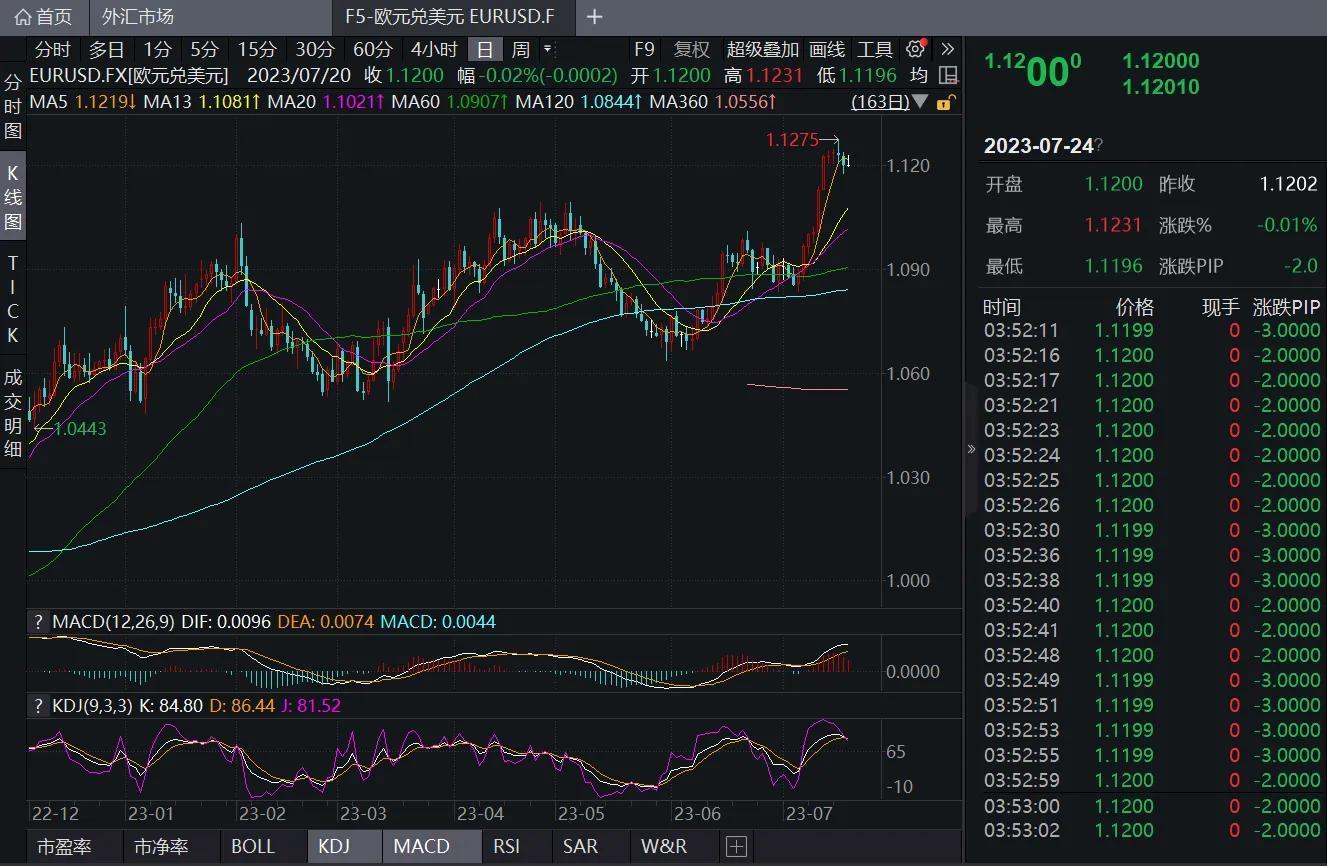Click the 超级叠加 button
This screenshot has width=1327, height=866.
762,49
